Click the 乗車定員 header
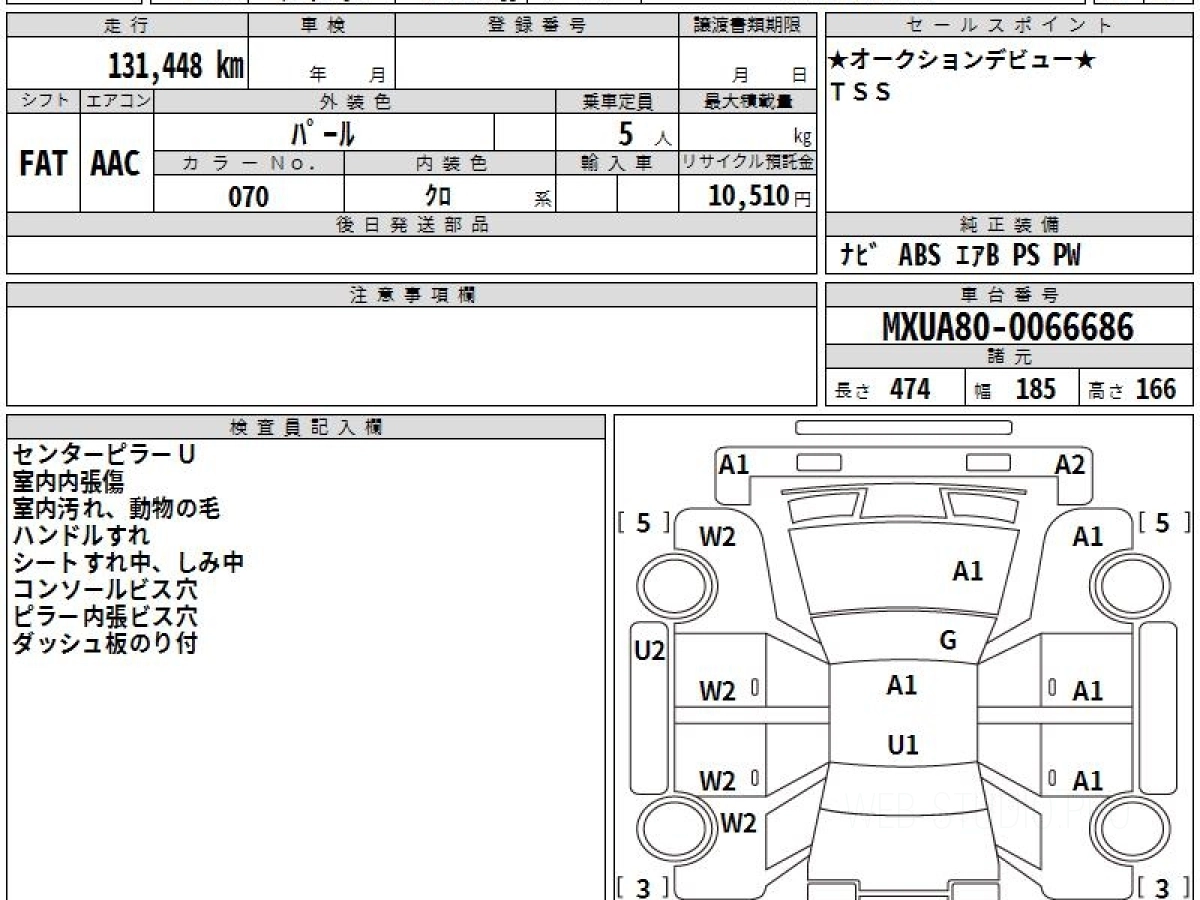The image size is (1200, 900). pos(617,101)
